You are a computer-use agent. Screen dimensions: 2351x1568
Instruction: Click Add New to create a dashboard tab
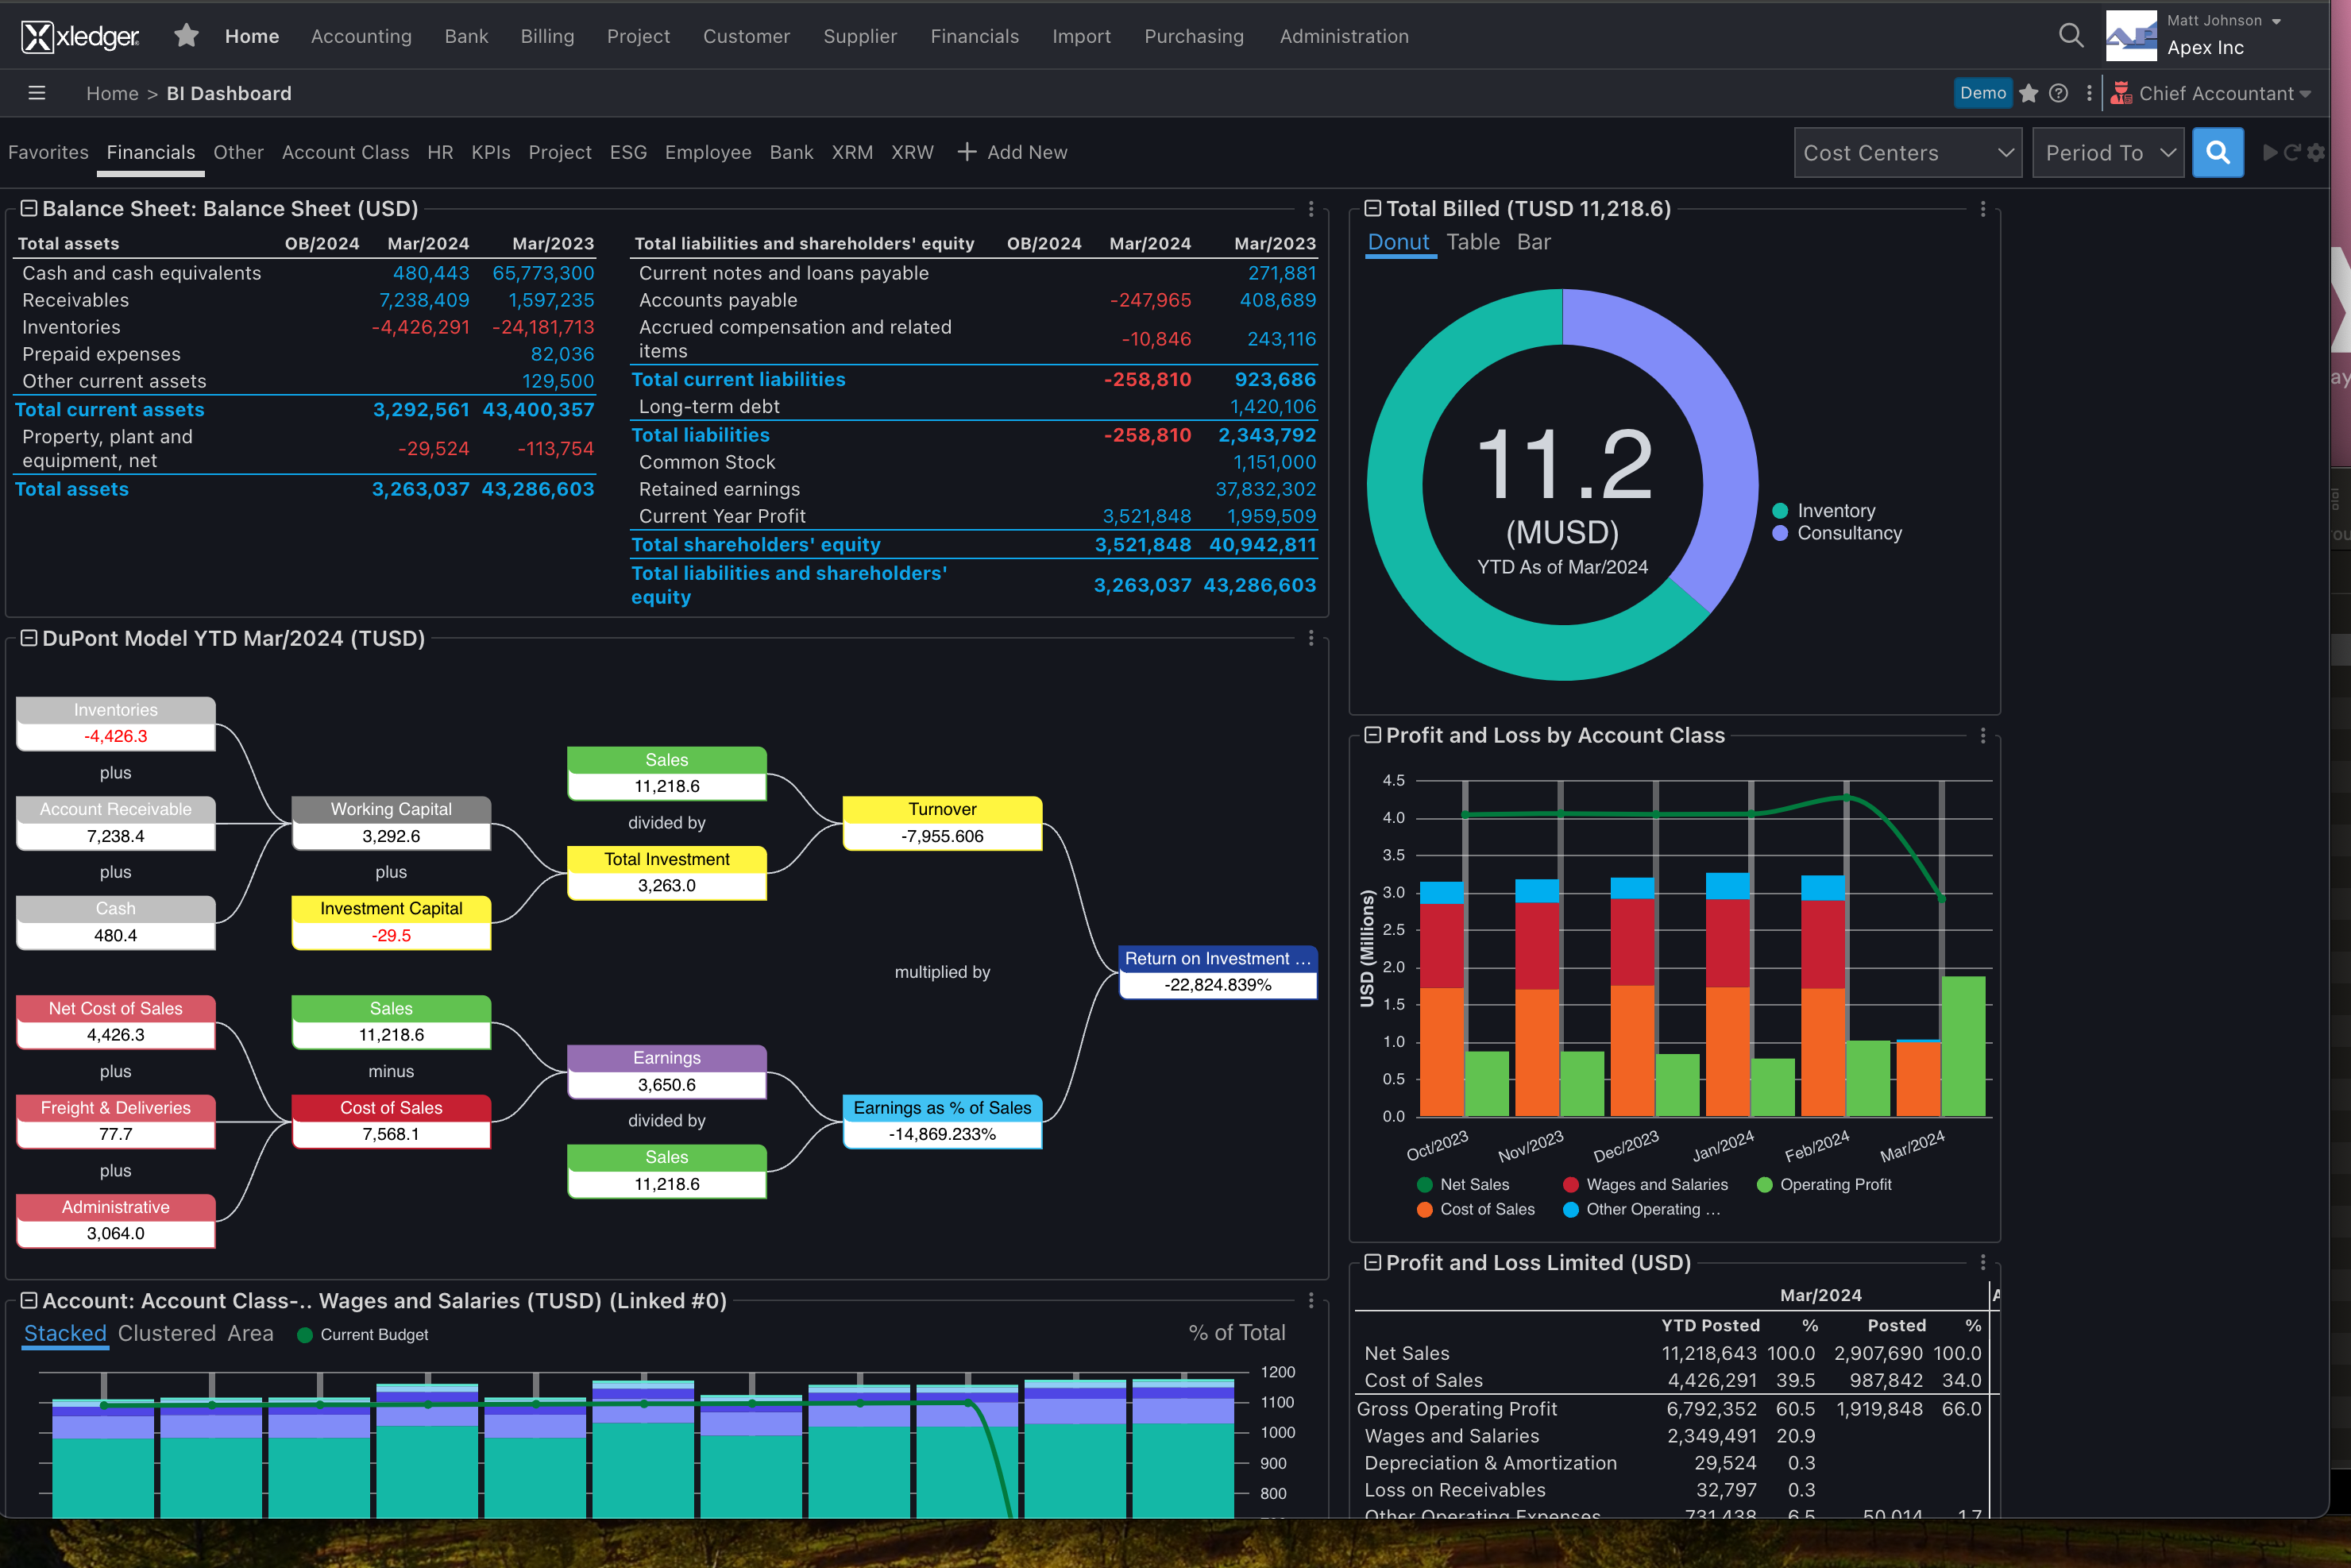1013,152
